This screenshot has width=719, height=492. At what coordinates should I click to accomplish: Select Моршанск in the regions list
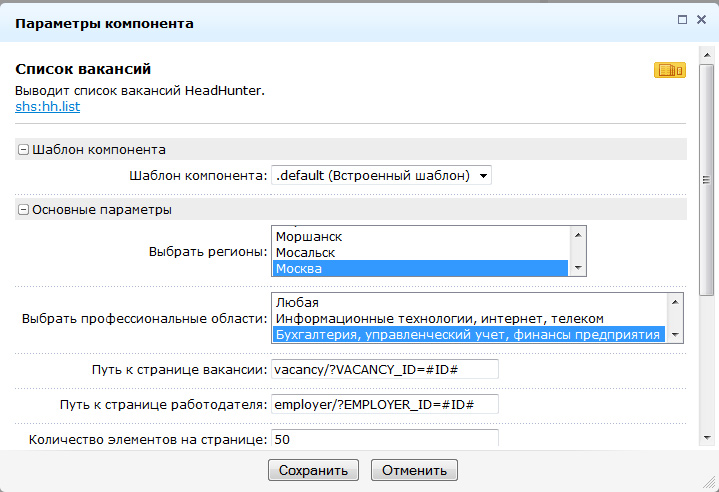tap(420, 236)
